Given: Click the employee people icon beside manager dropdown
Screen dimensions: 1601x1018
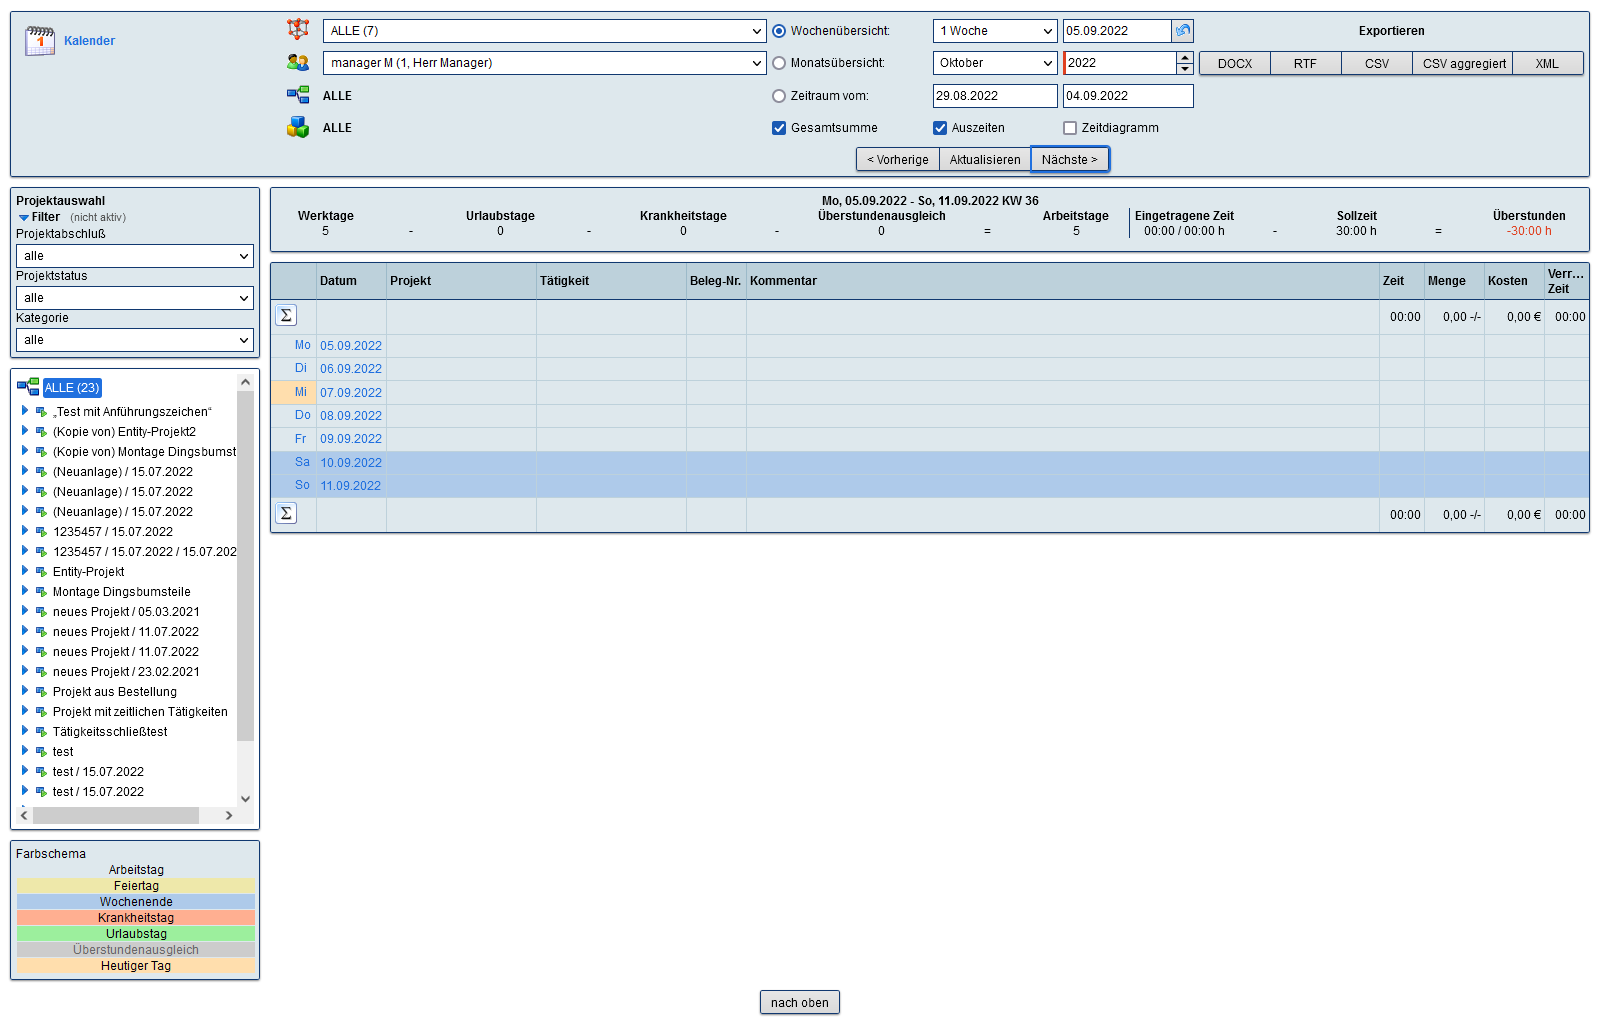Looking at the screenshot, I should click(x=298, y=63).
